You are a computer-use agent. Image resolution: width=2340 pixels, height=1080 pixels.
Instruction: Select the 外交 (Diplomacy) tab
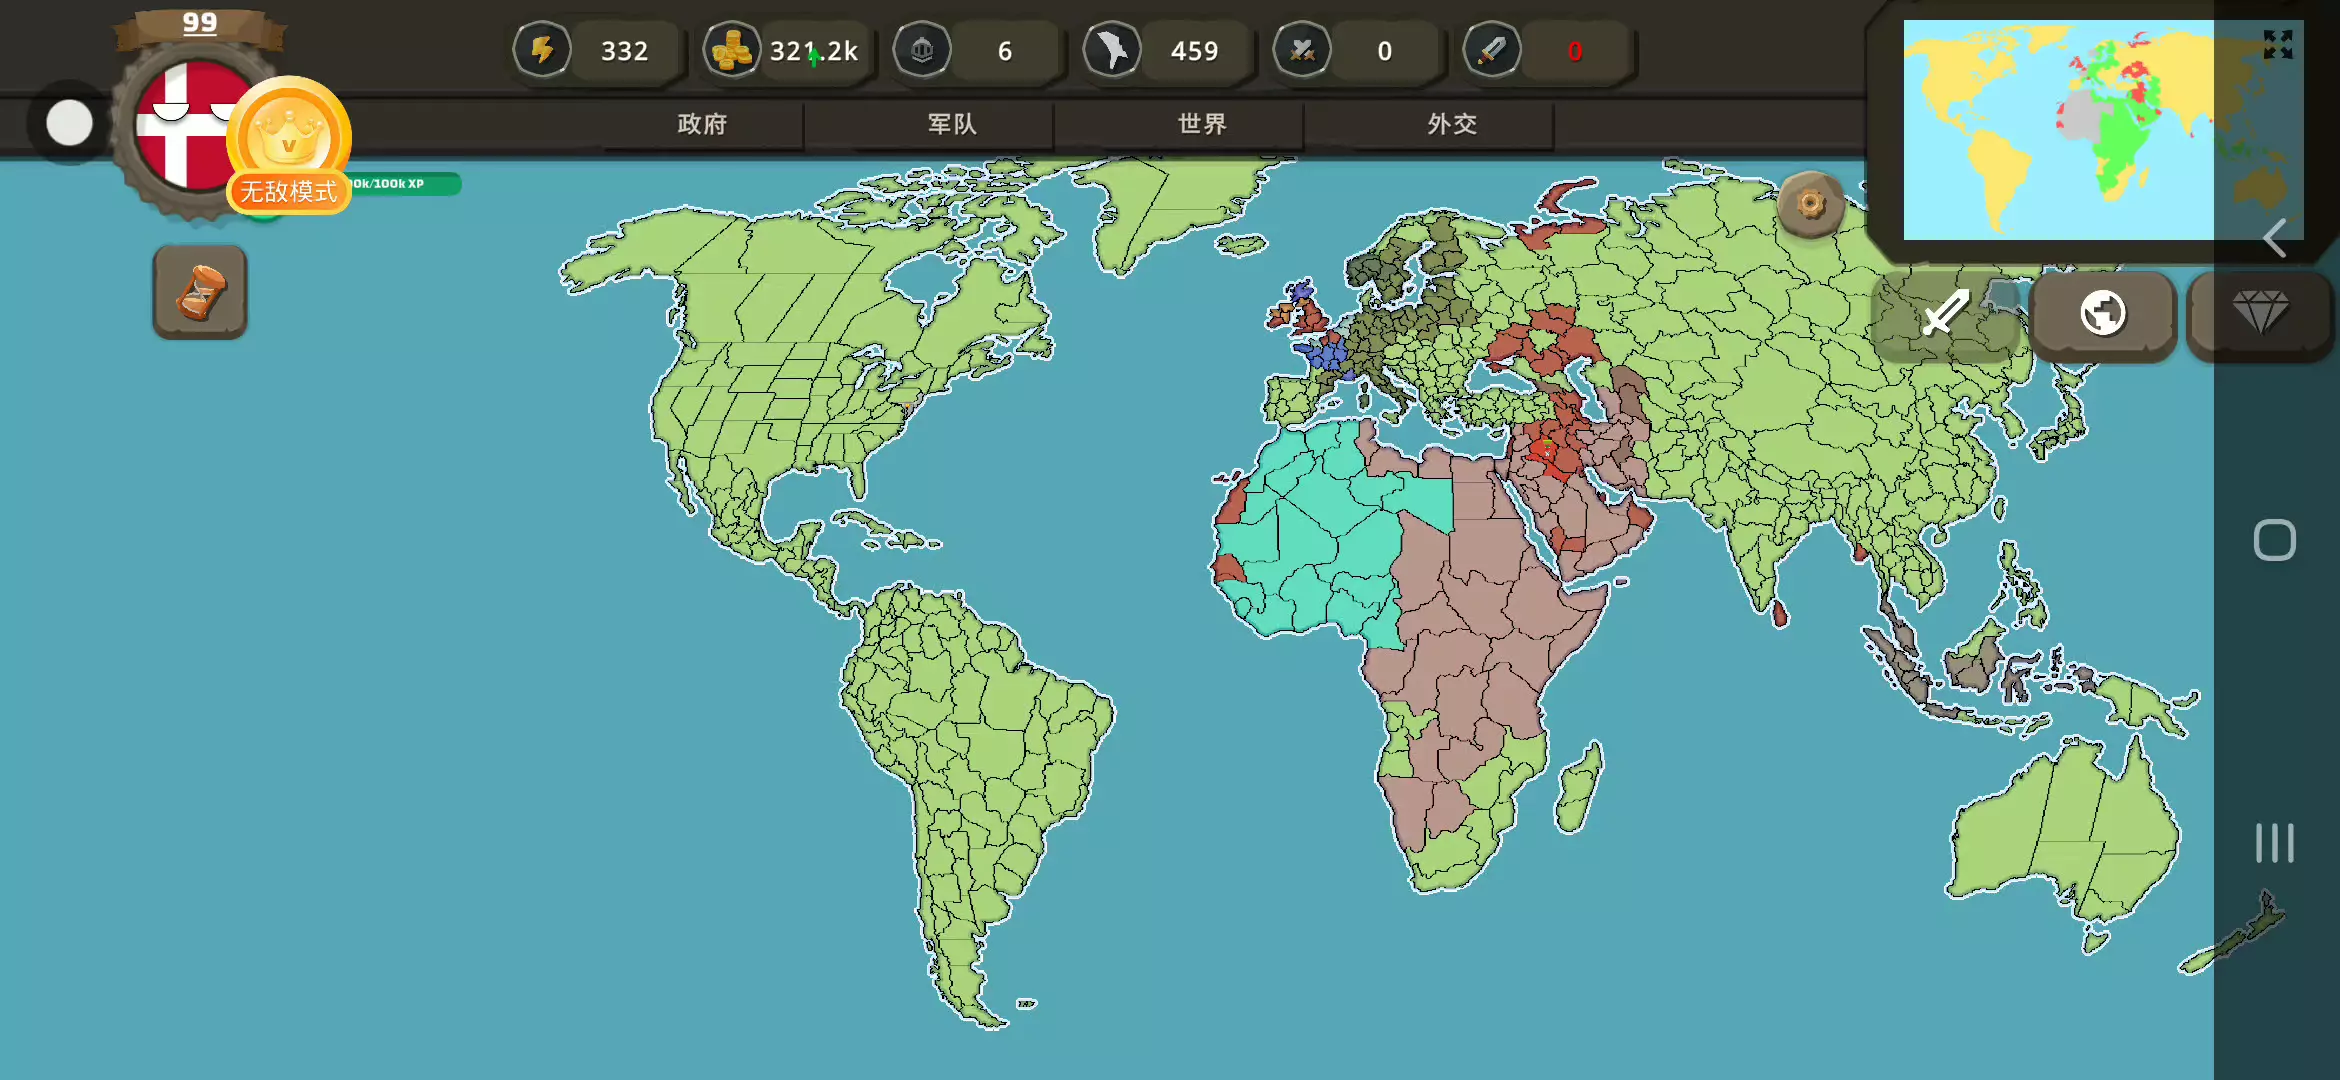click(1451, 124)
